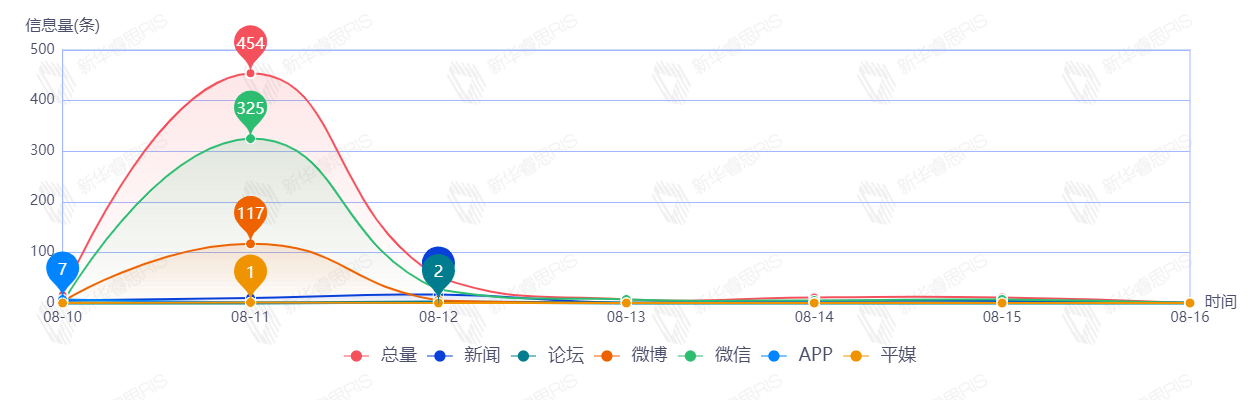Click the 08-13 x-axis date label
This screenshot has width=1260, height=400.
(x=626, y=317)
